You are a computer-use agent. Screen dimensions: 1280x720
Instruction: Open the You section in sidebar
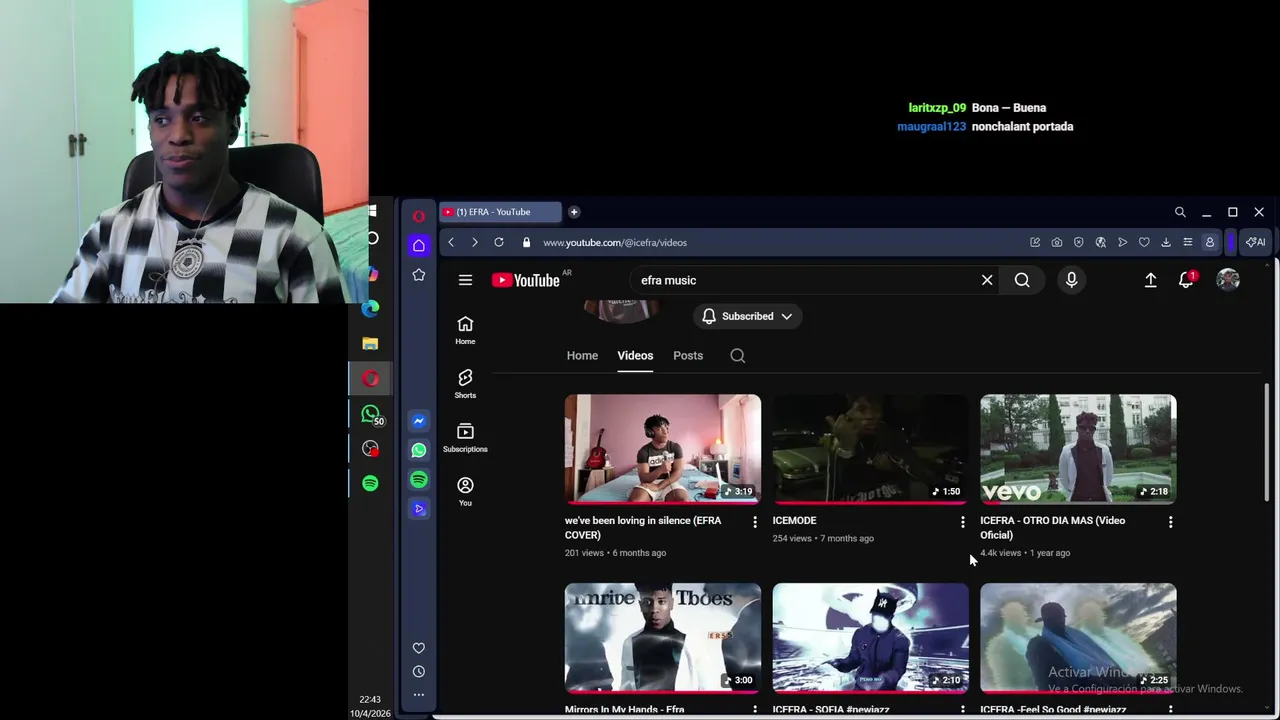pyautogui.click(x=465, y=491)
